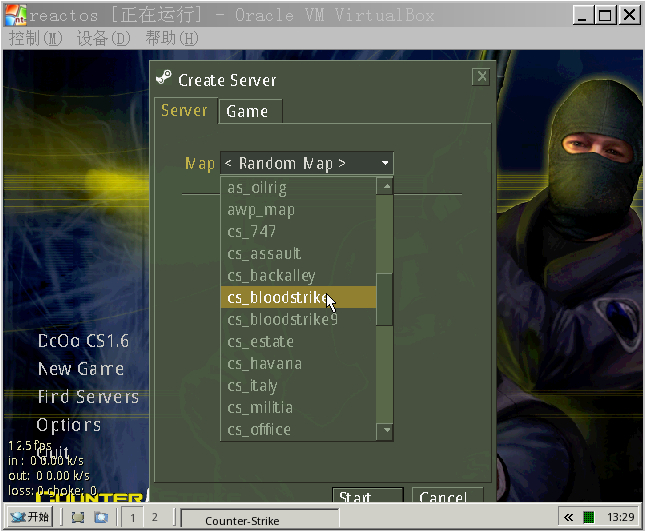Click the Steam logo icon in Create Server

[164, 78]
